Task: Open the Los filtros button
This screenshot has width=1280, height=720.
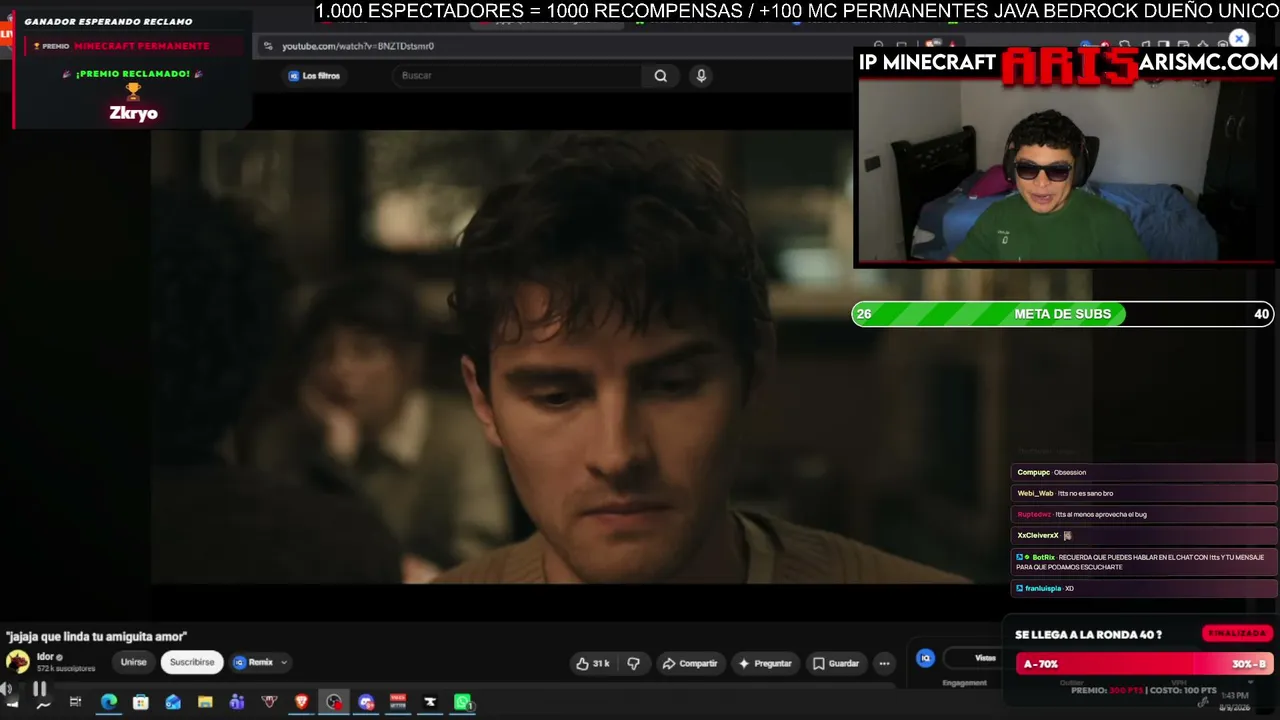Action: click(314, 76)
